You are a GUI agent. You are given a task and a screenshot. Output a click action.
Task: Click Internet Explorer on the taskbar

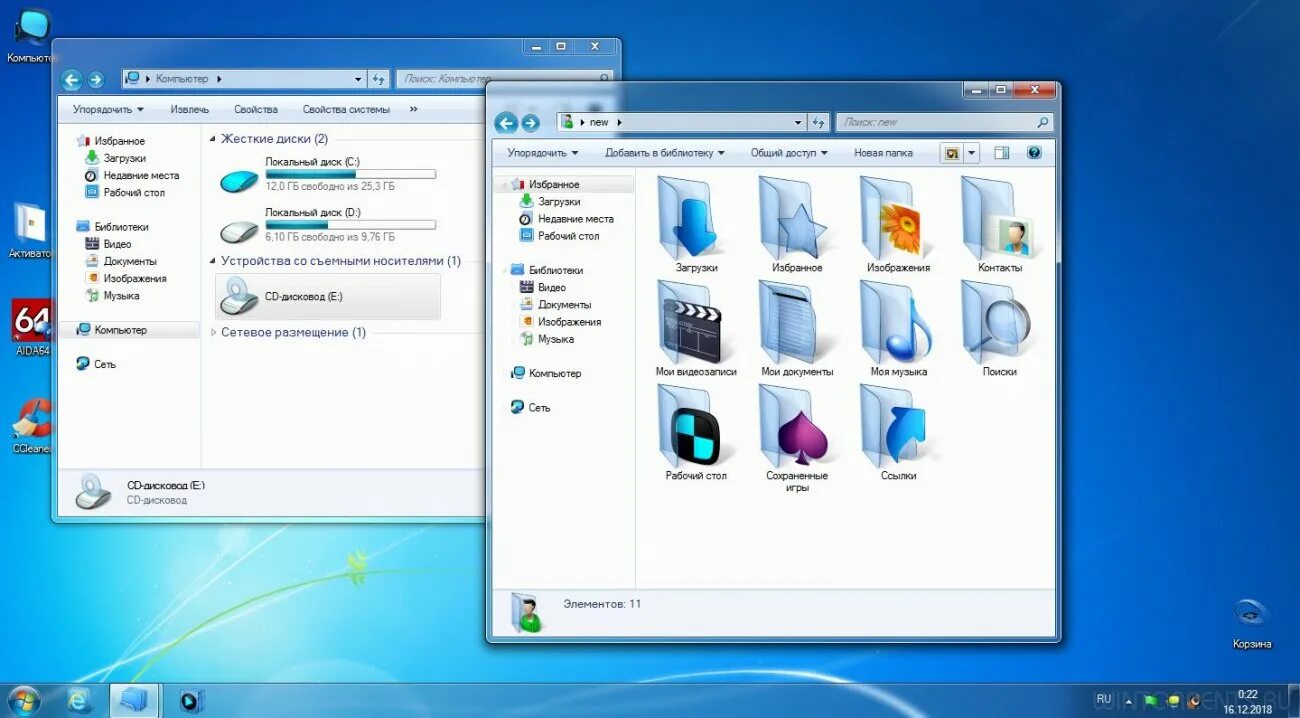pyautogui.click(x=80, y=701)
